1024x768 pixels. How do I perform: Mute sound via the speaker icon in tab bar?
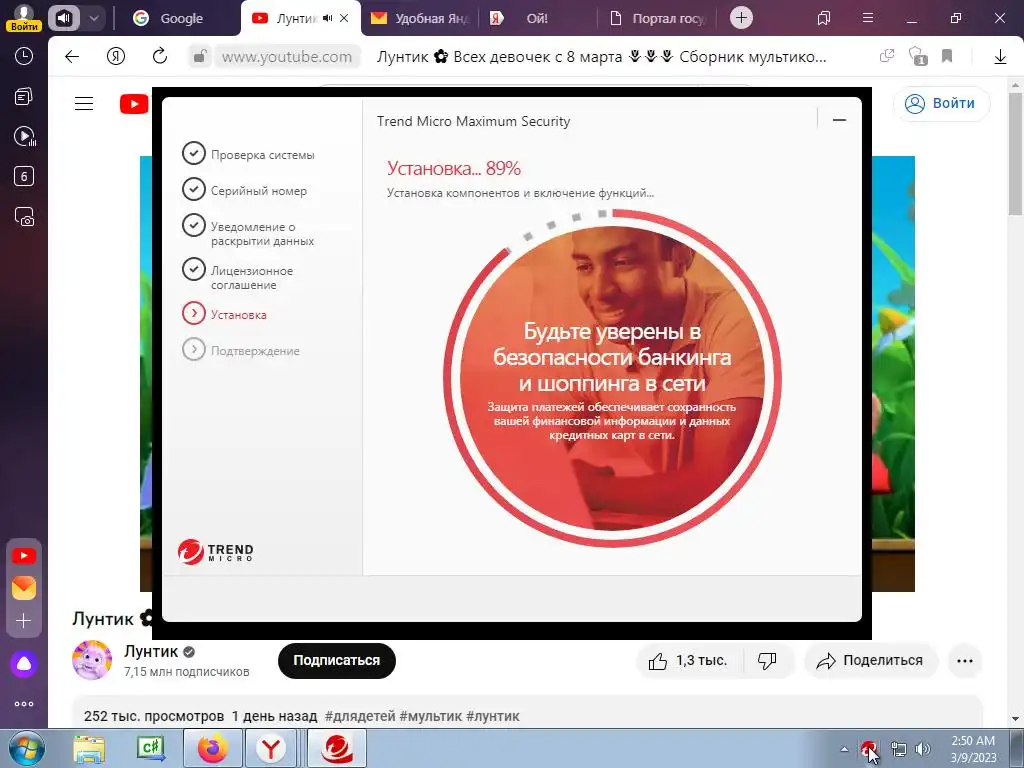[x=63, y=18]
